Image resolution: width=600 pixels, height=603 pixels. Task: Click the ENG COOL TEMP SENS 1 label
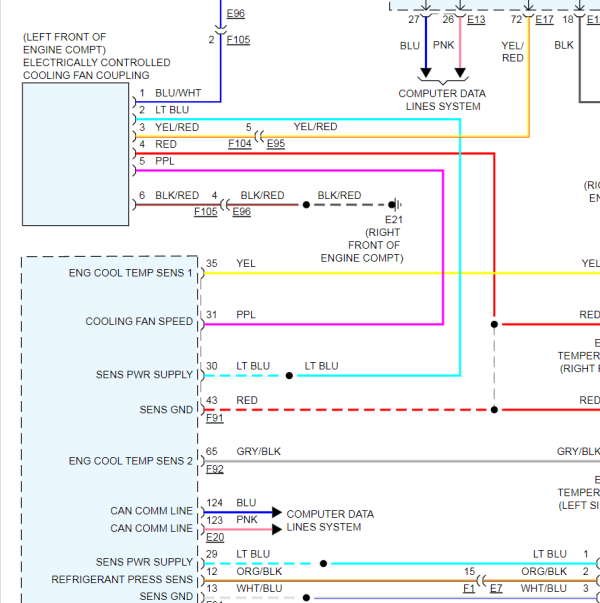pyautogui.click(x=130, y=273)
